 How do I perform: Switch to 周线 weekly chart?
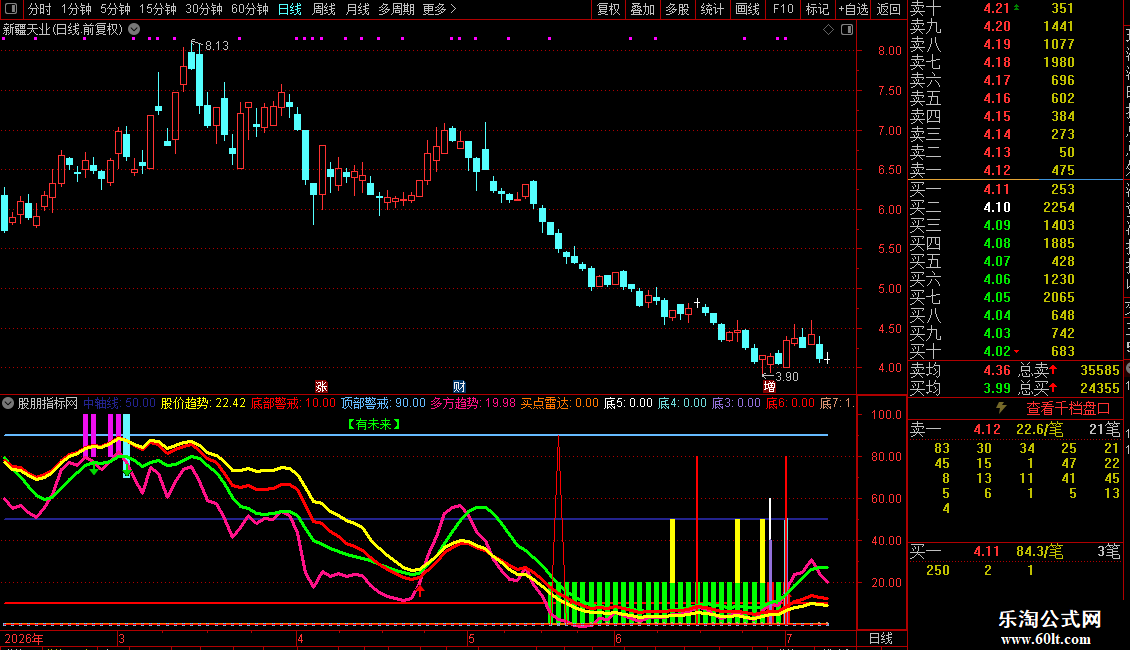(324, 9)
